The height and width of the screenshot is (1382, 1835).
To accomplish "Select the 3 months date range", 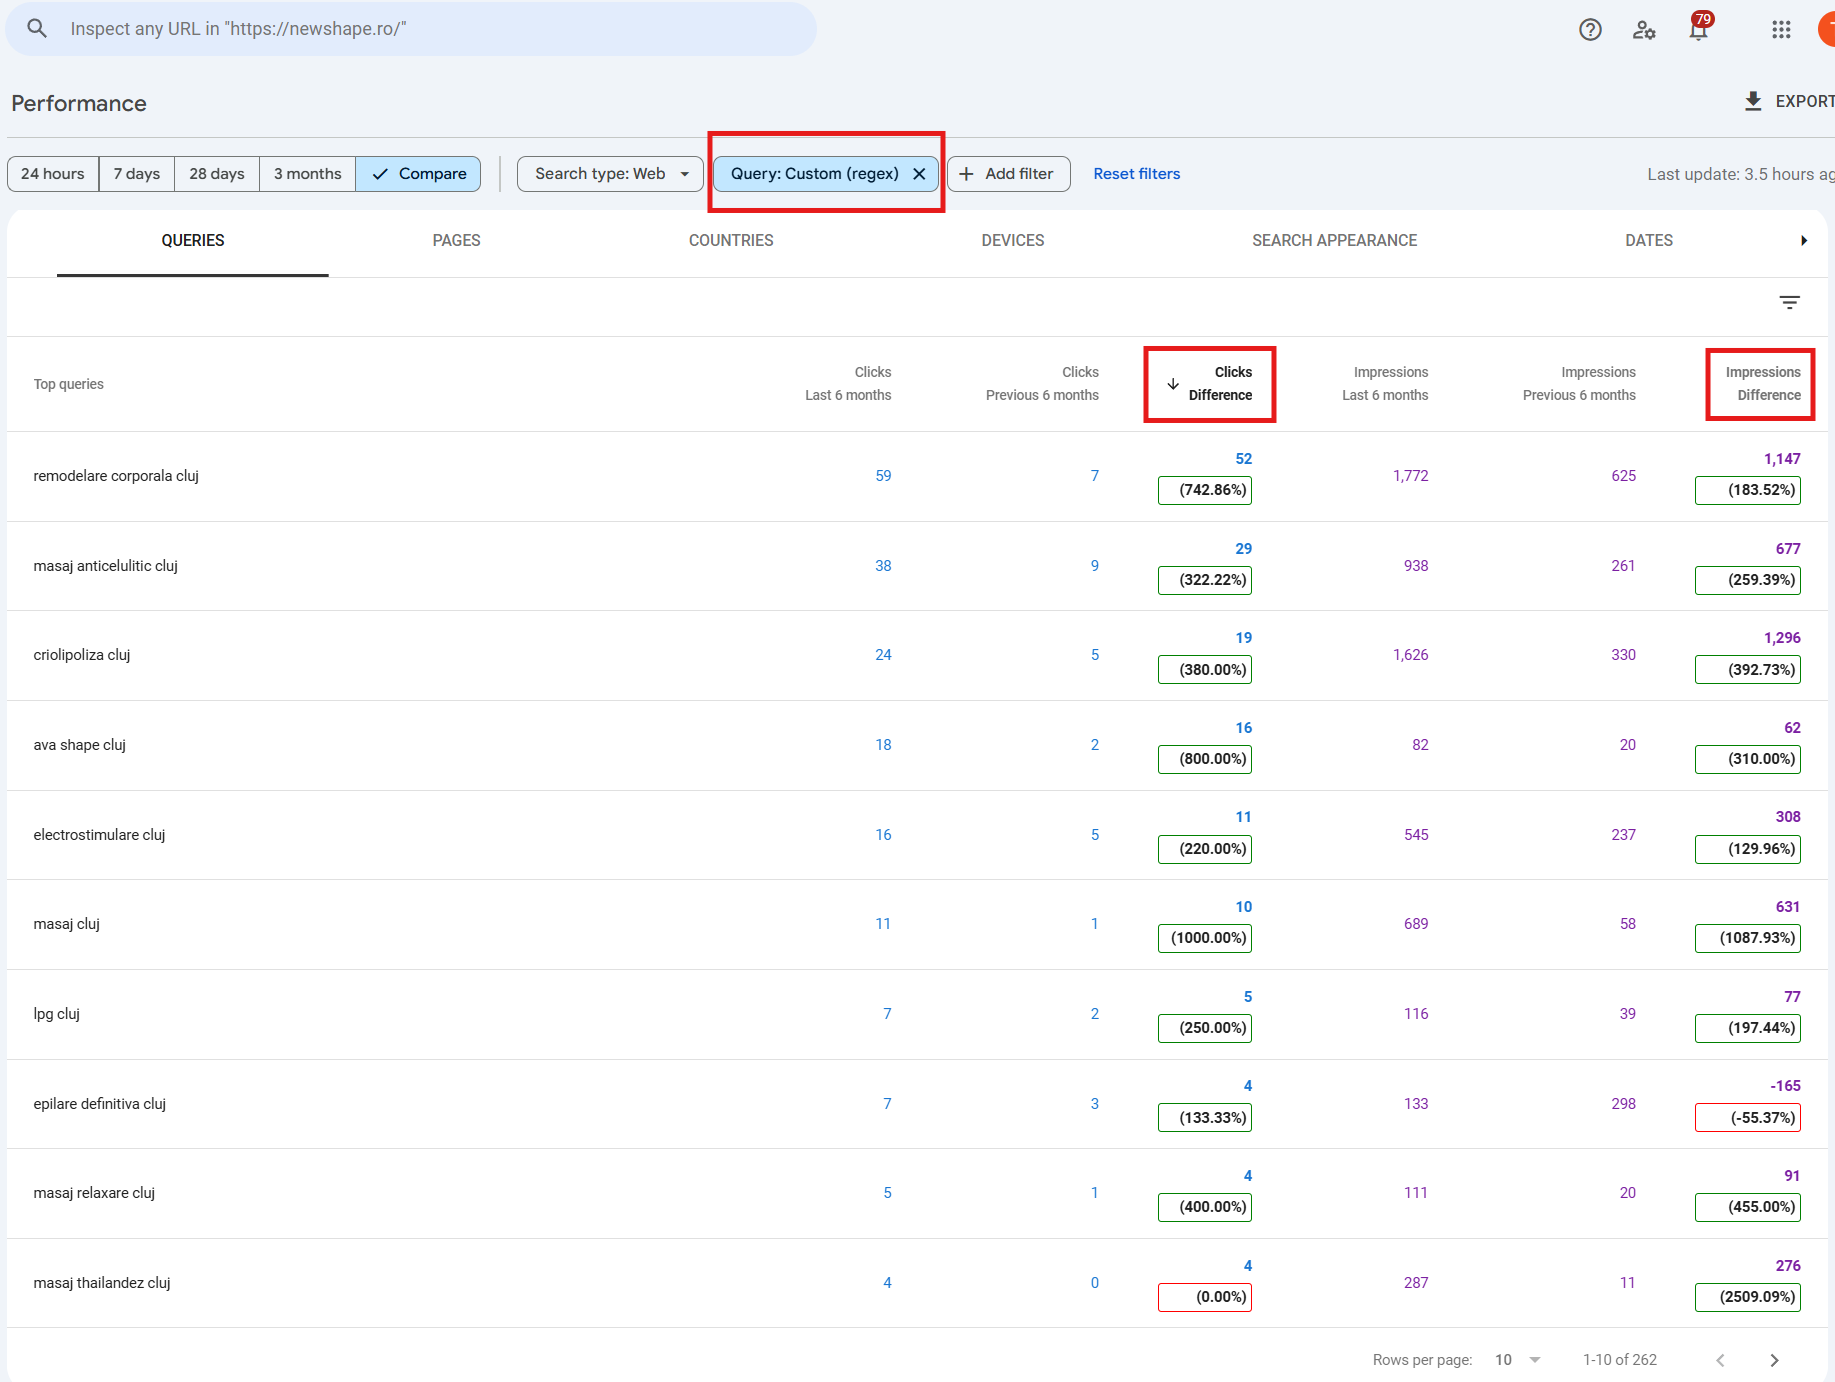I will [308, 174].
